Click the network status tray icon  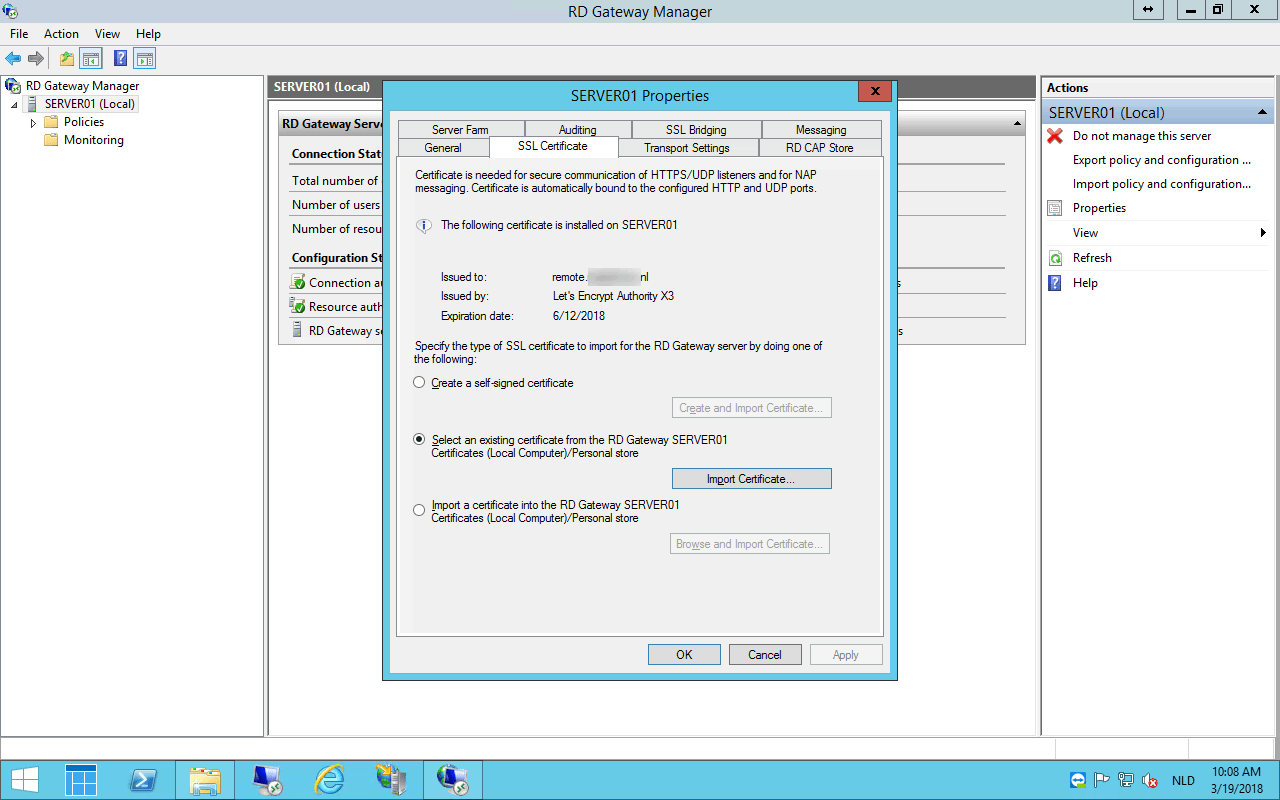1126,780
